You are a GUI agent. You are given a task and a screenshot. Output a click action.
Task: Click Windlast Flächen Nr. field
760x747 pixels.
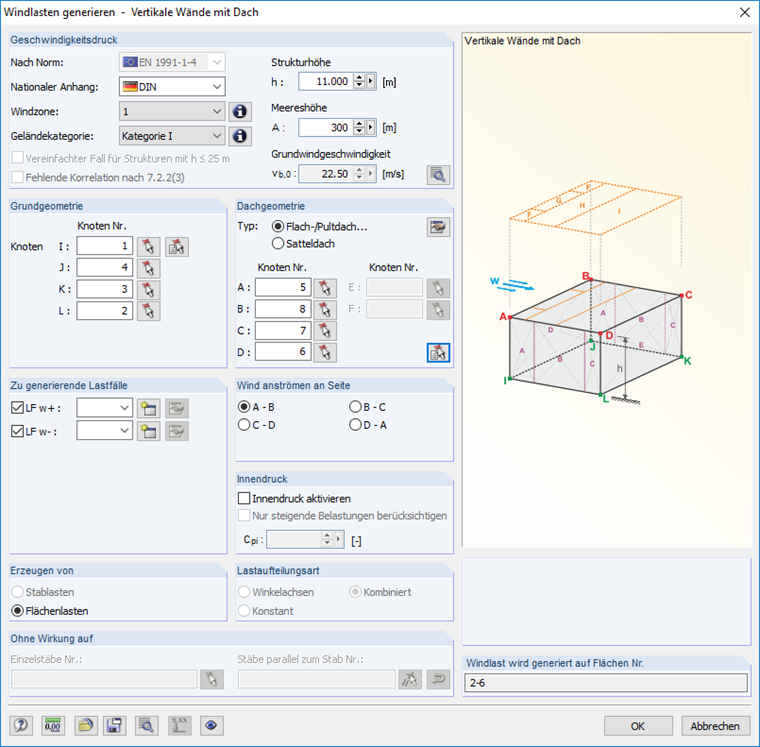click(x=606, y=683)
